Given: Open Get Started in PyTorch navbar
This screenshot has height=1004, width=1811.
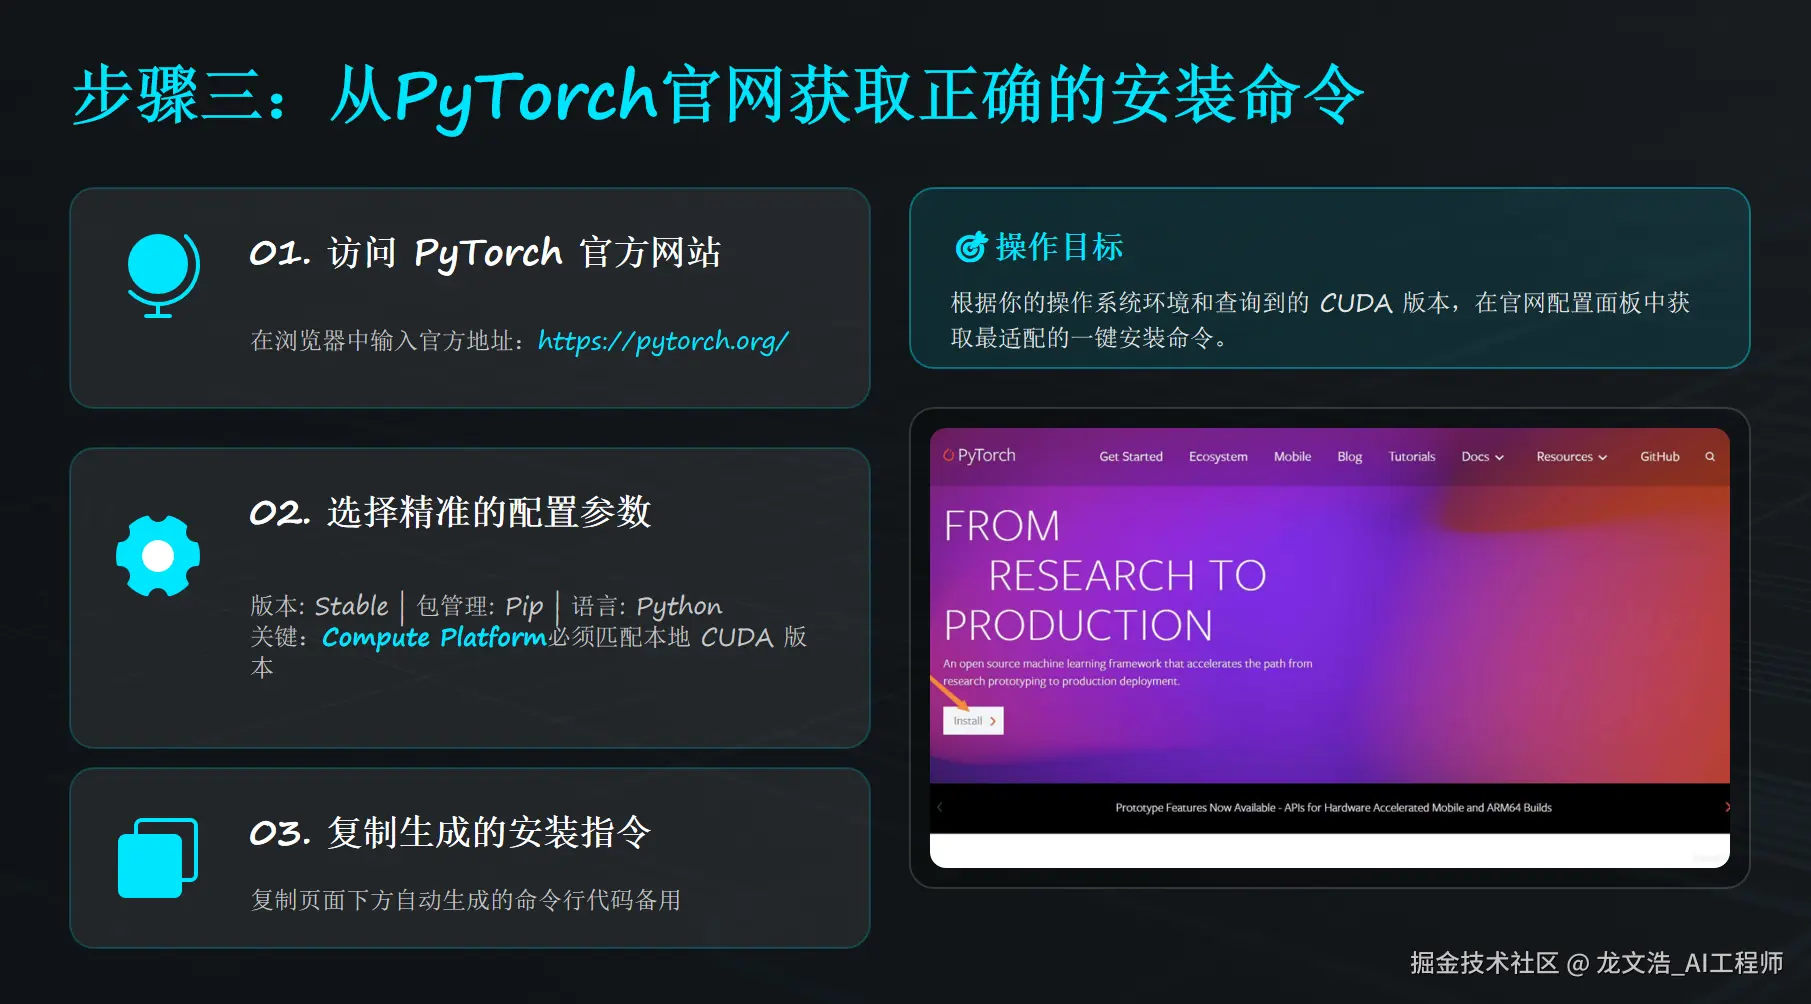Looking at the screenshot, I should tap(1131, 456).
